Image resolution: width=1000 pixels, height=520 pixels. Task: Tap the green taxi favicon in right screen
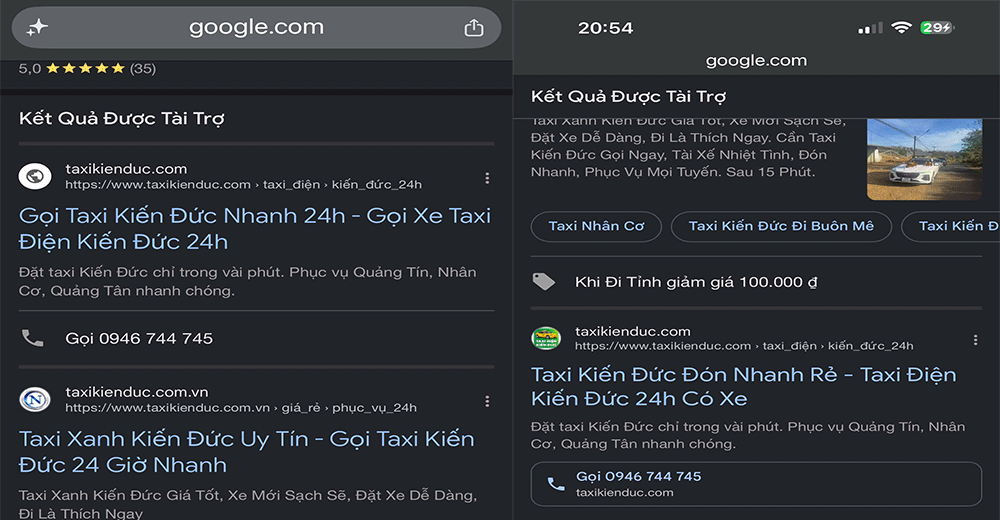546,338
